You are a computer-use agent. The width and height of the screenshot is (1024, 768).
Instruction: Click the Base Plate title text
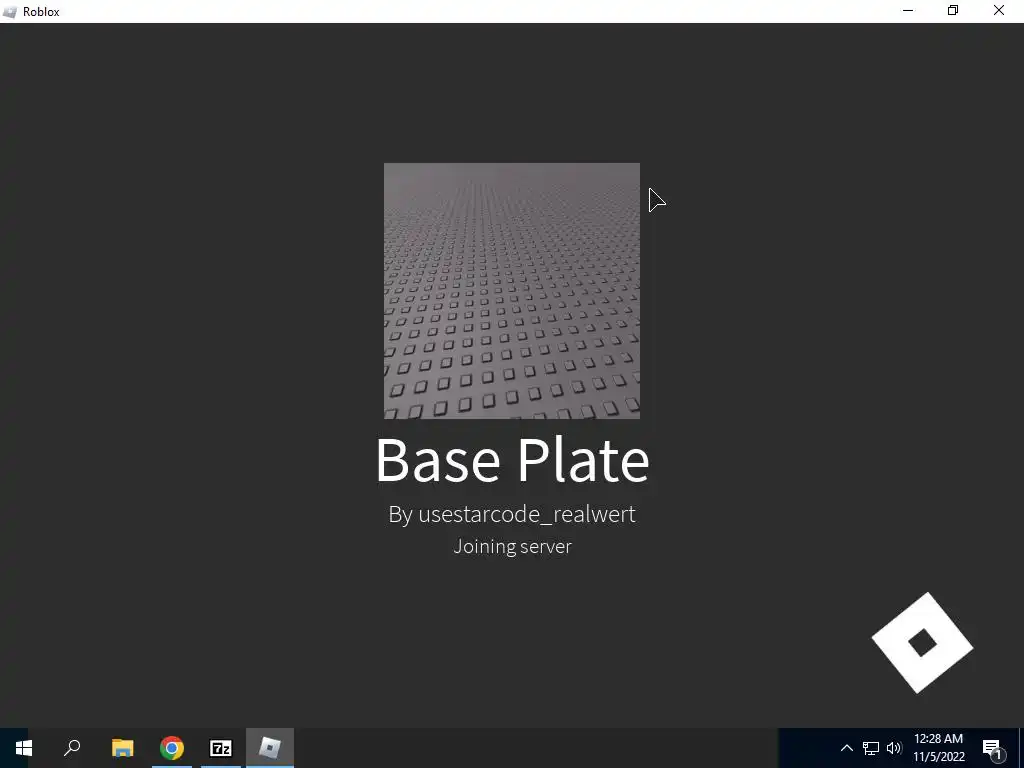[x=512, y=460]
